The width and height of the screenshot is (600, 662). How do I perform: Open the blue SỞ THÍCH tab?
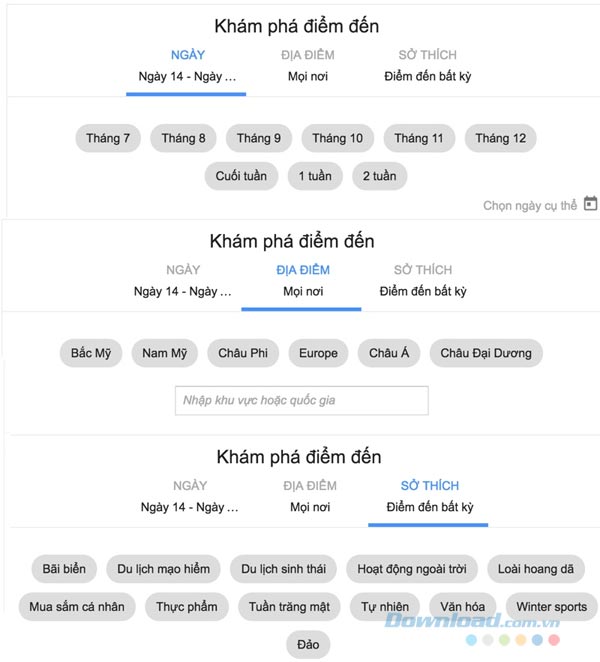tap(429, 486)
